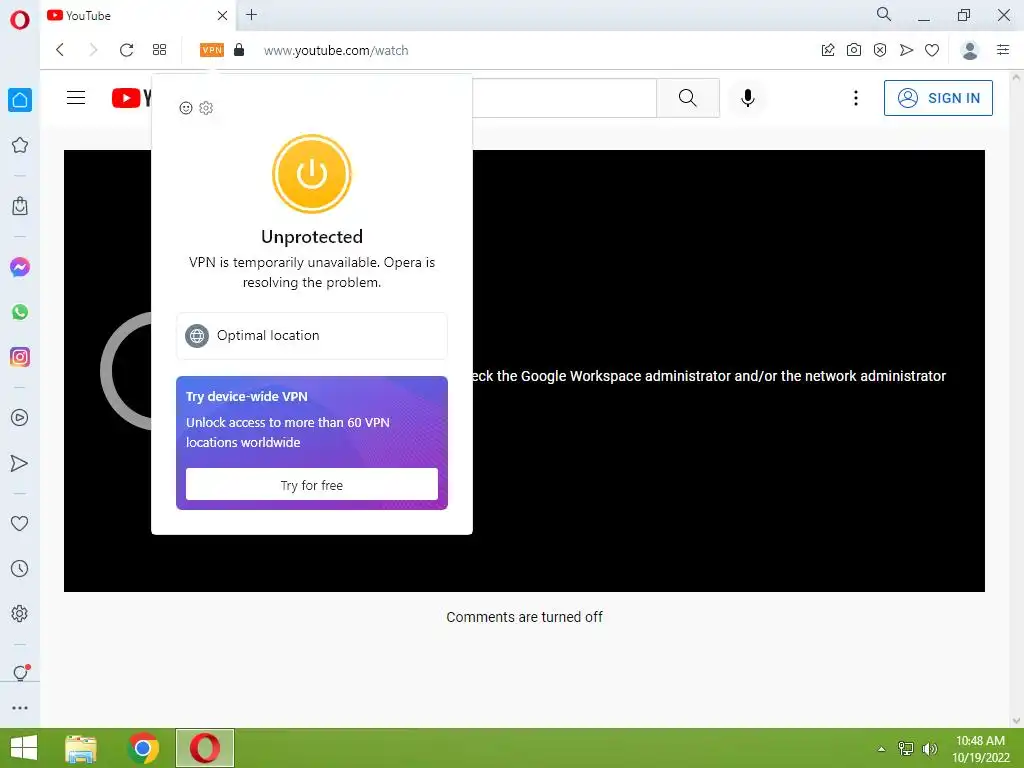Open Shopping bag icon in sidebar
1024x768 pixels.
click(x=20, y=206)
